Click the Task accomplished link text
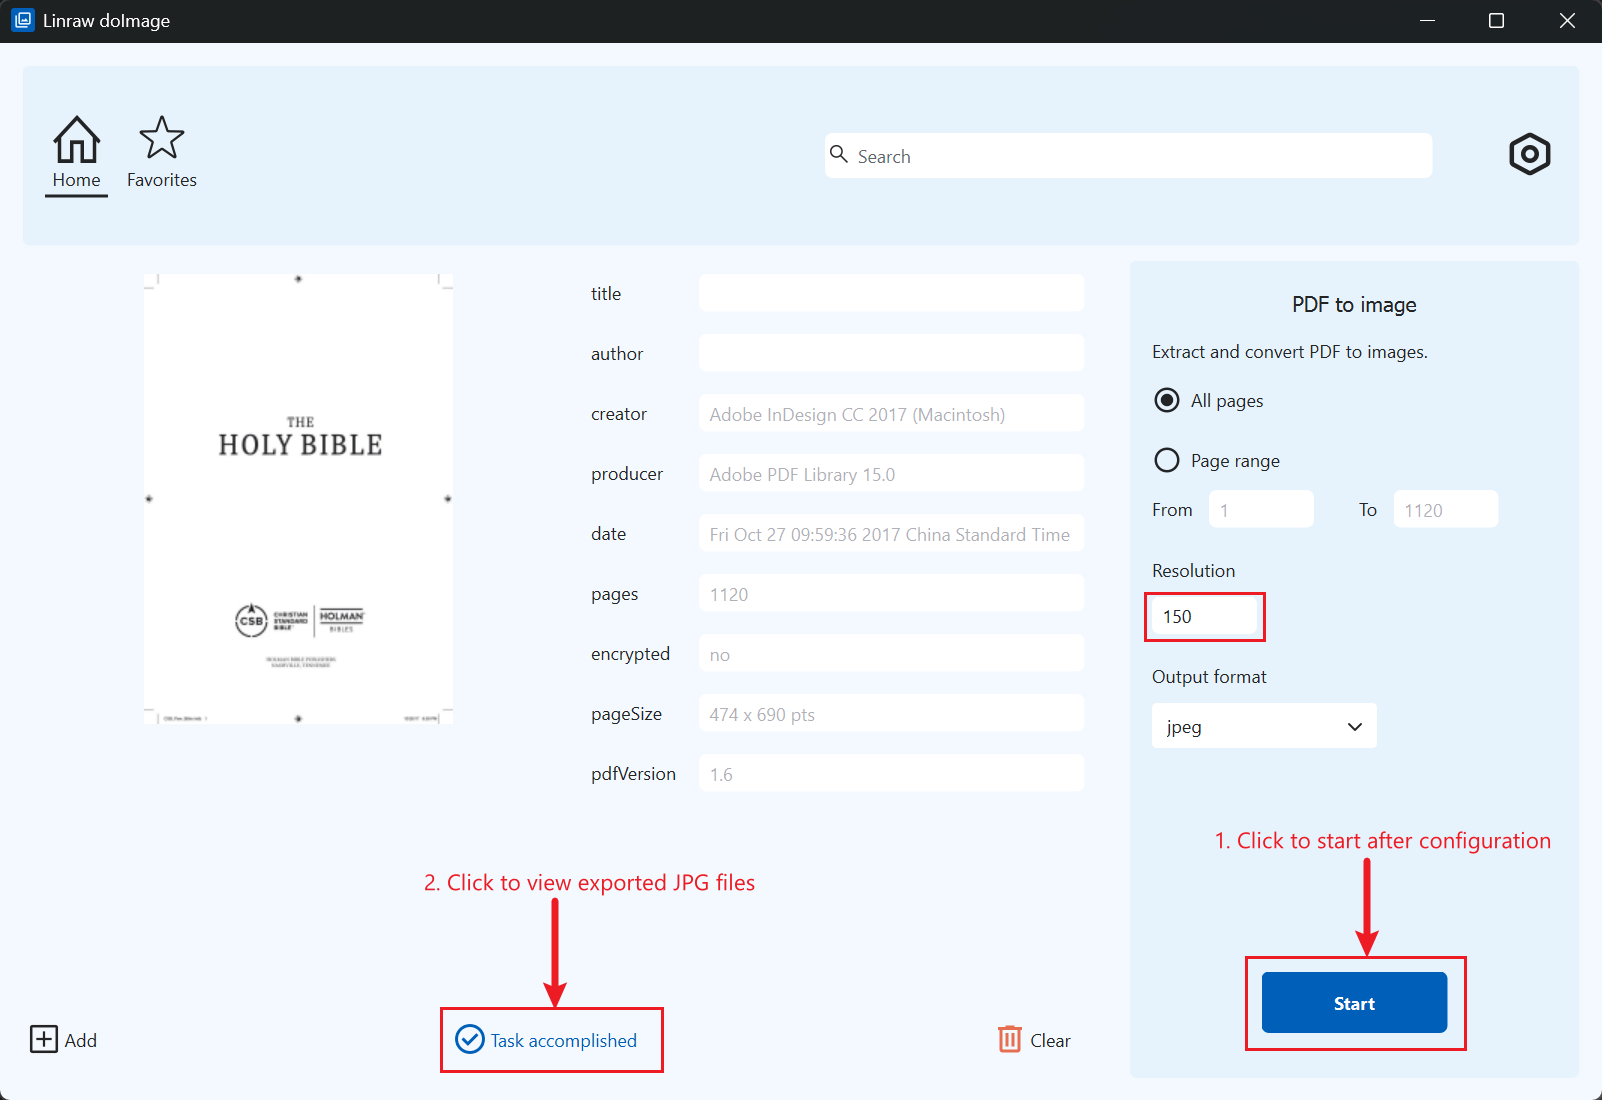 coord(563,1041)
